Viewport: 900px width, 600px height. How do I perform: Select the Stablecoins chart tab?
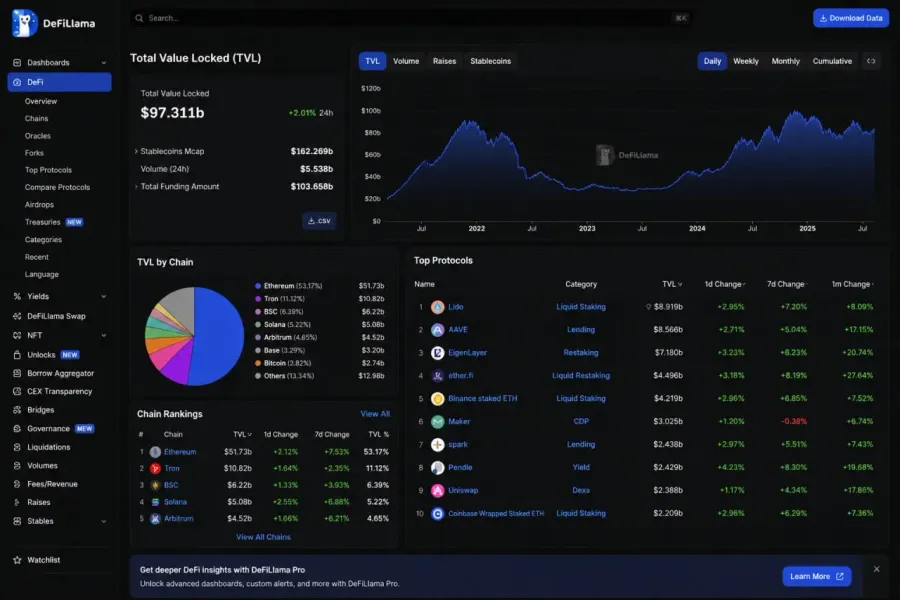490,61
